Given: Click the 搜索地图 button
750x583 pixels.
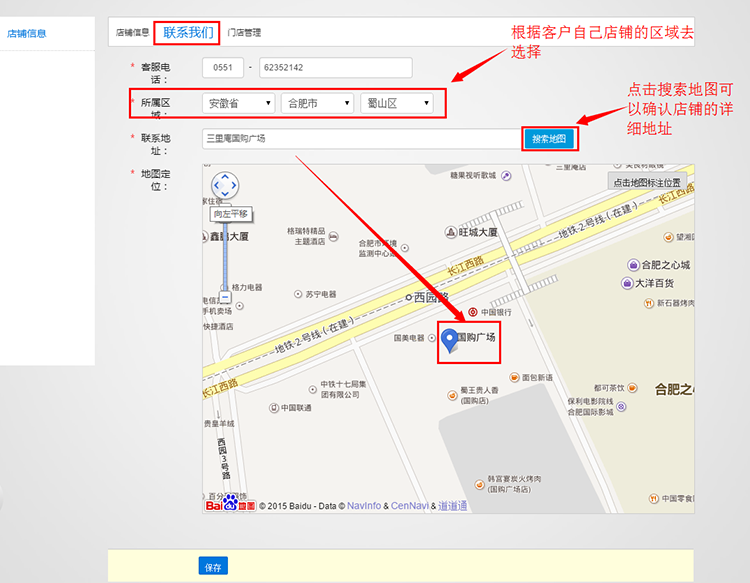Looking at the screenshot, I should (549, 139).
